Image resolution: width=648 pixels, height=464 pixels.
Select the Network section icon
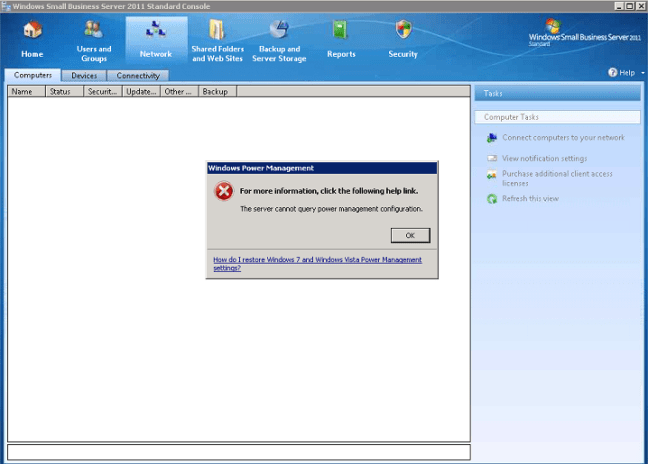tap(156, 30)
